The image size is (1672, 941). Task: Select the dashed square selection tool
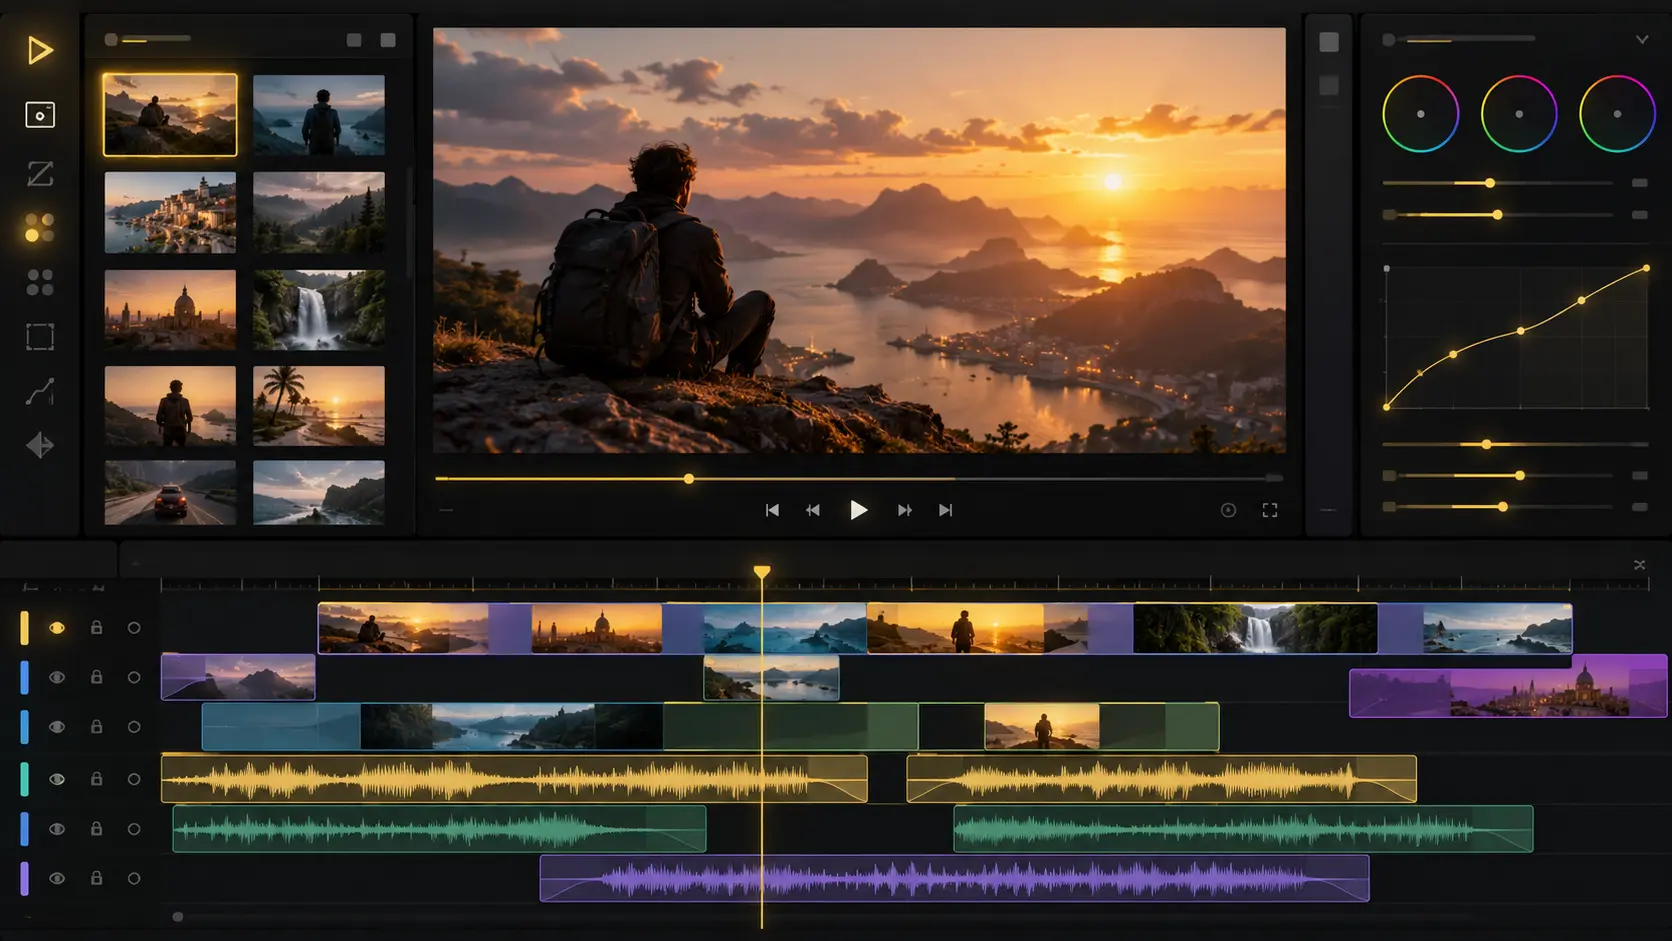(x=40, y=337)
